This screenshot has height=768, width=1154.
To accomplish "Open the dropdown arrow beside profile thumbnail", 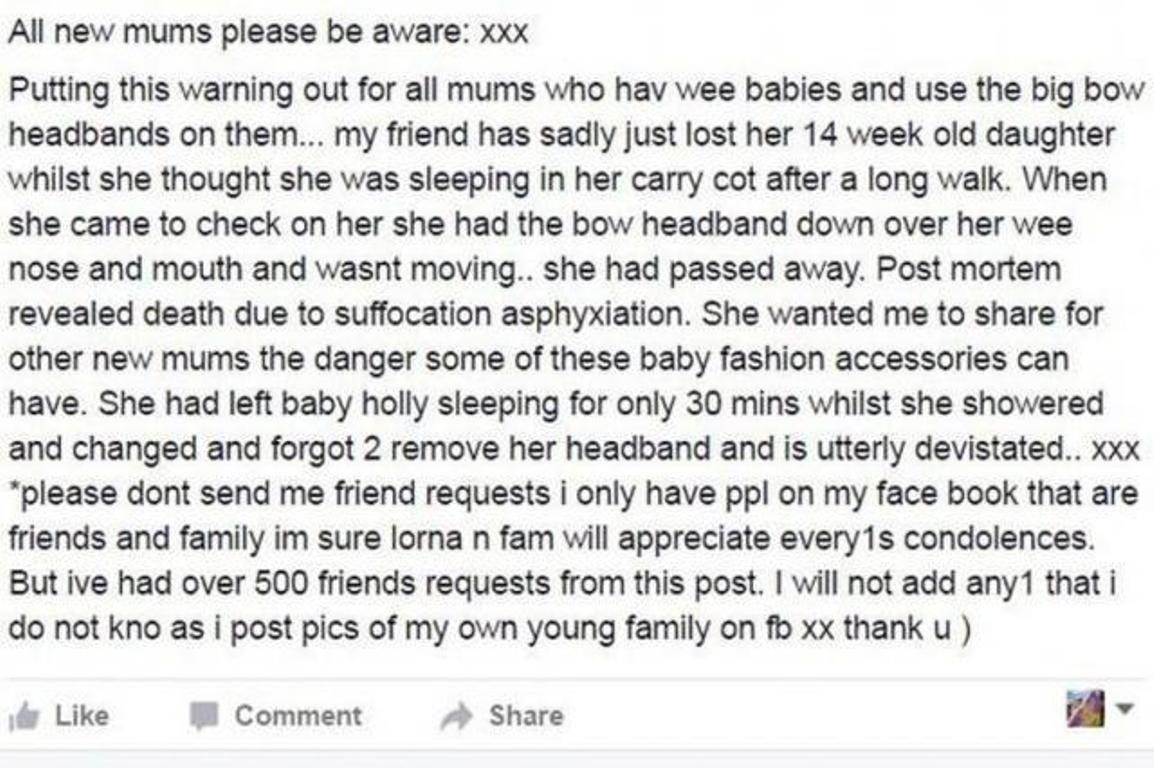I will coord(1124,709).
